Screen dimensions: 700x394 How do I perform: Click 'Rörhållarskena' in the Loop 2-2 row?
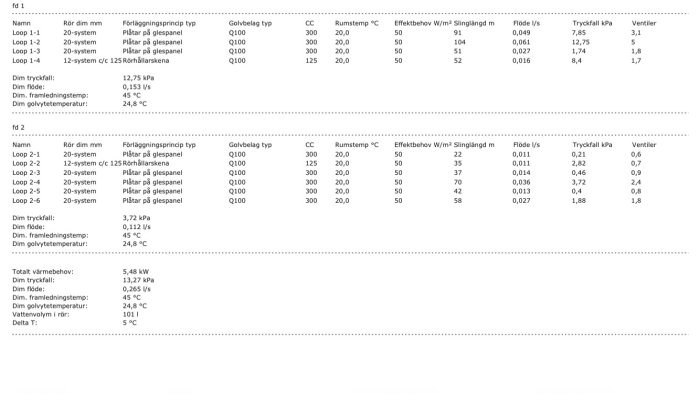point(146,163)
